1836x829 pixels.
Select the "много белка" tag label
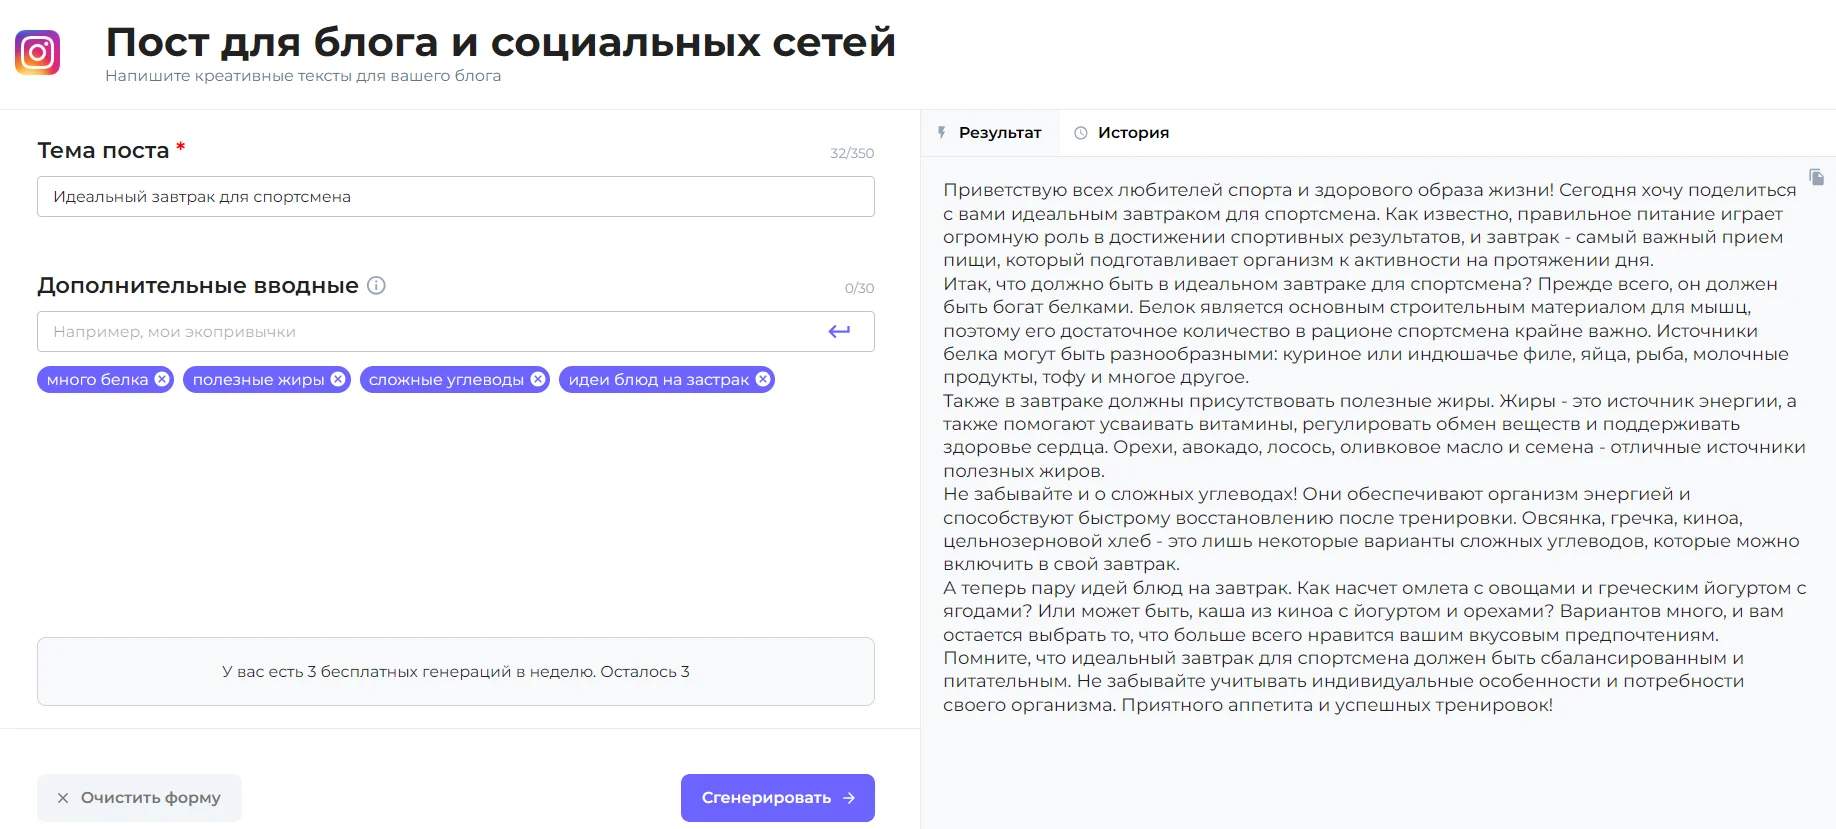[x=97, y=380]
